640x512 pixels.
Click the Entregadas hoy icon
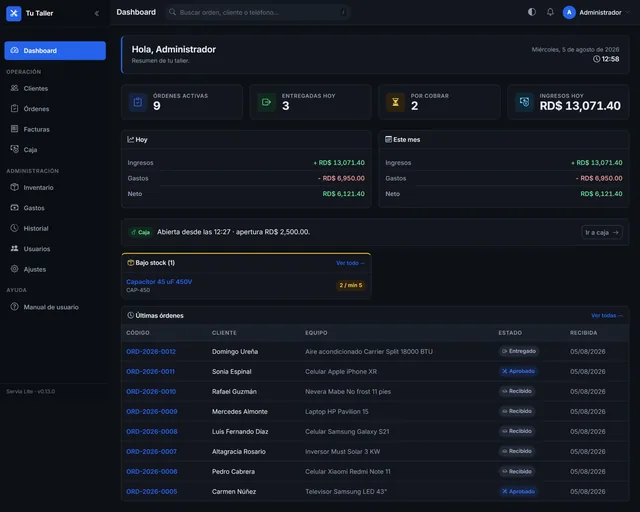(x=267, y=102)
